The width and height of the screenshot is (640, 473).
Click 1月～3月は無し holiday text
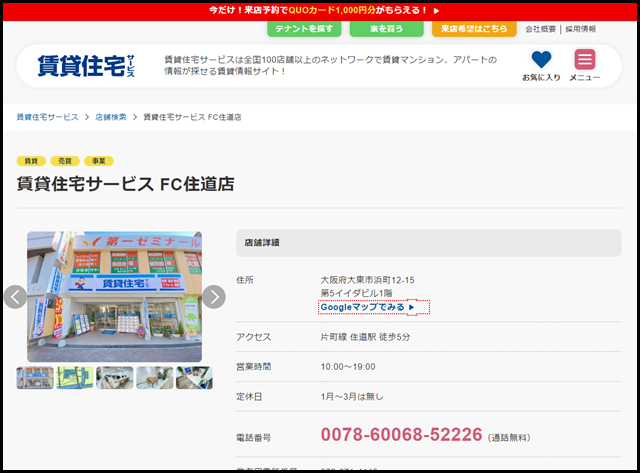352,396
